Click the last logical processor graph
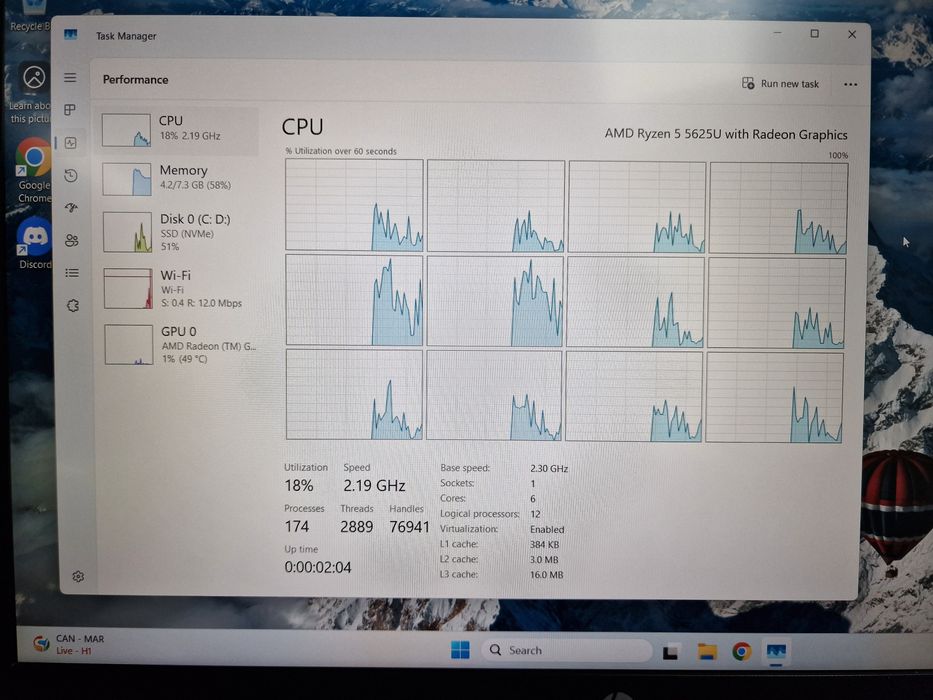The image size is (933, 700). [x=775, y=398]
